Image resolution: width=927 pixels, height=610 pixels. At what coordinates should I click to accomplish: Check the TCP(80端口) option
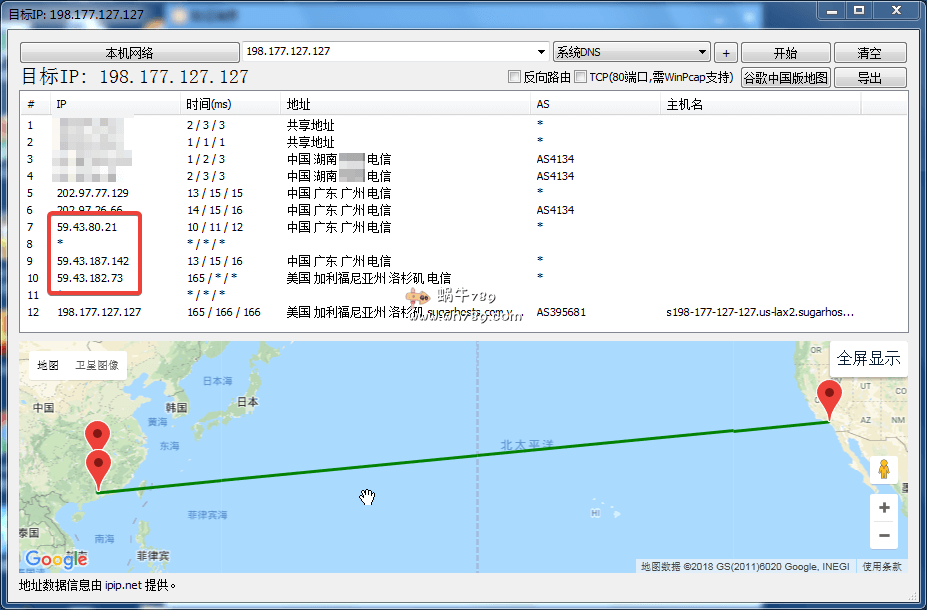tap(578, 76)
